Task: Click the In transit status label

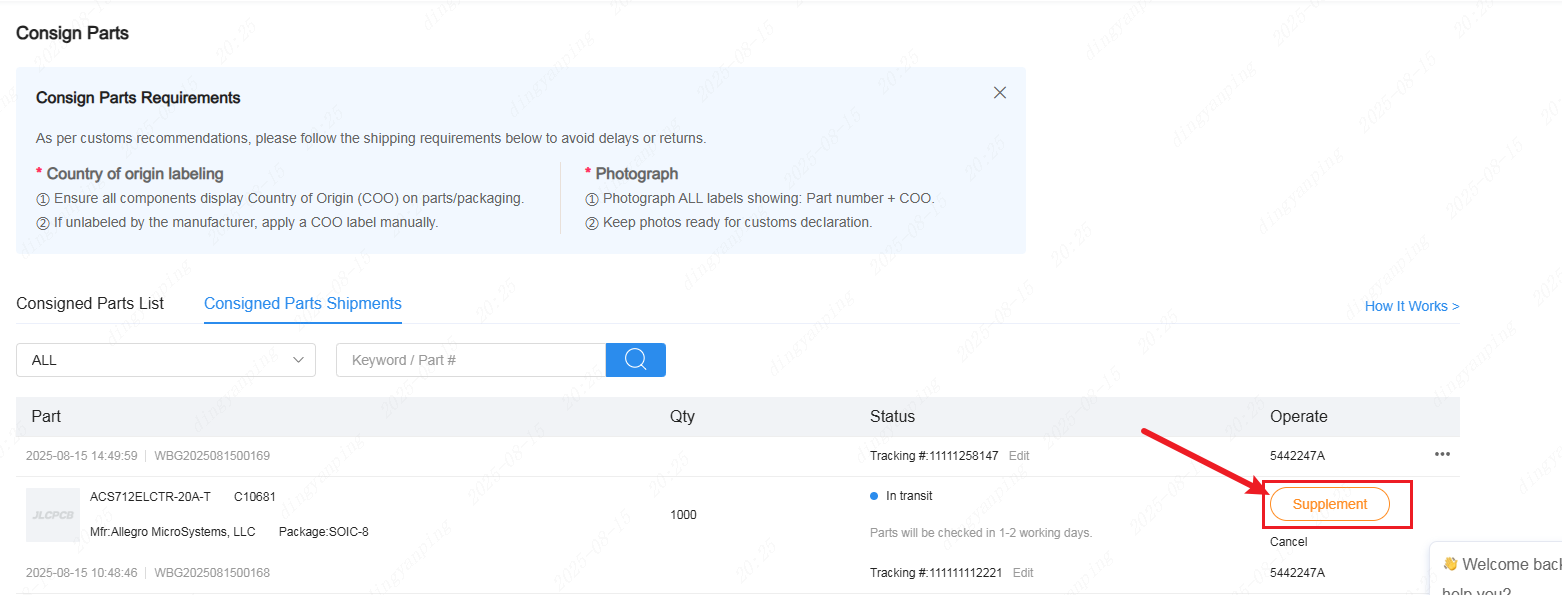Action: pyautogui.click(x=909, y=496)
